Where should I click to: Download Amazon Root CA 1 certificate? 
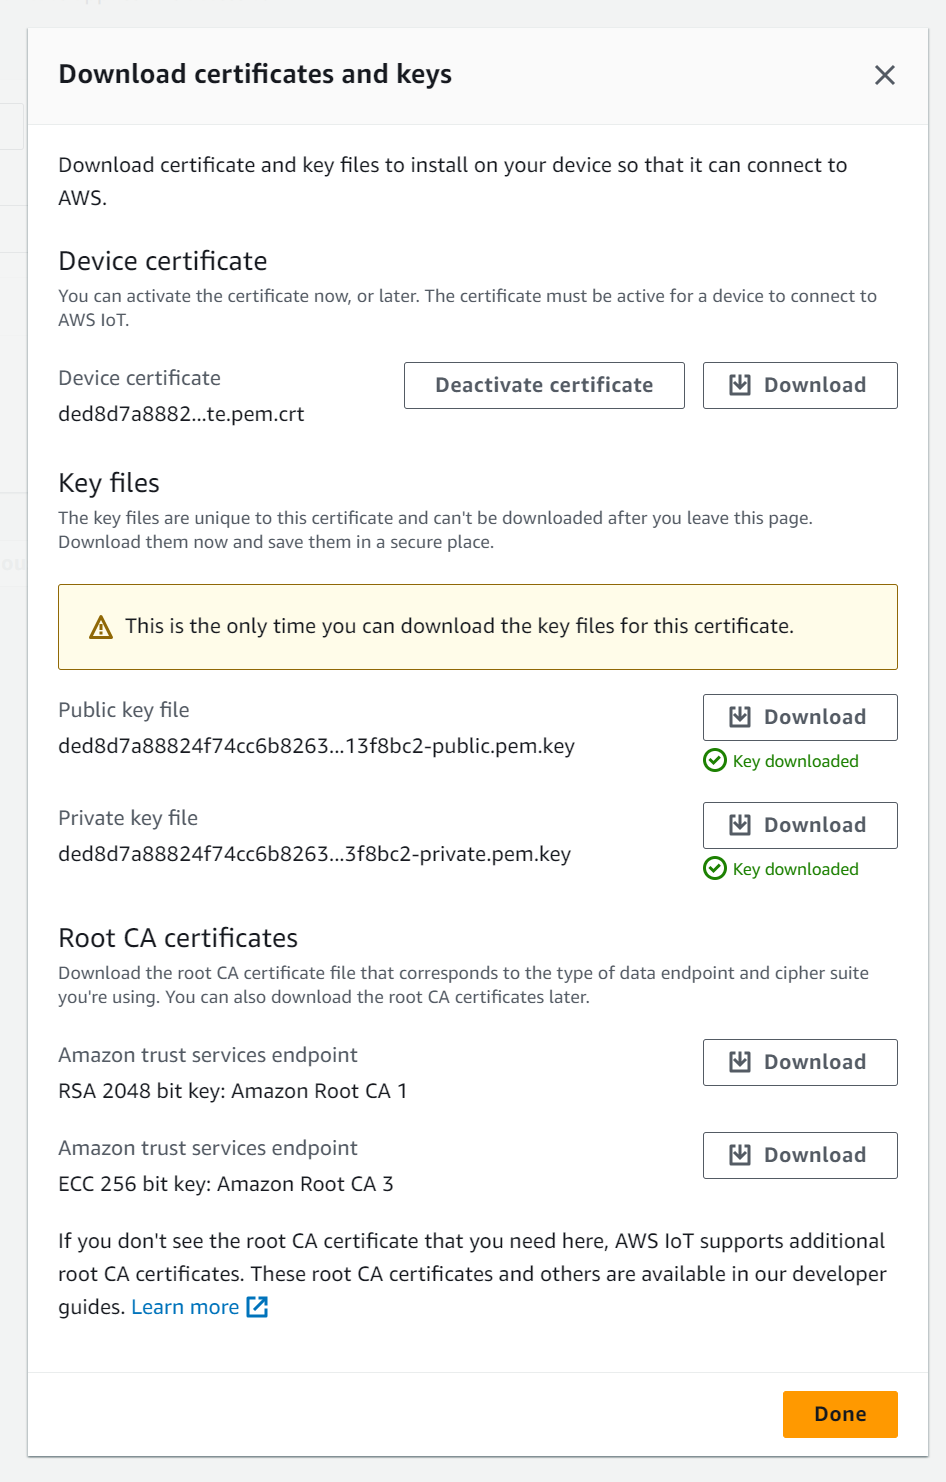(800, 1062)
